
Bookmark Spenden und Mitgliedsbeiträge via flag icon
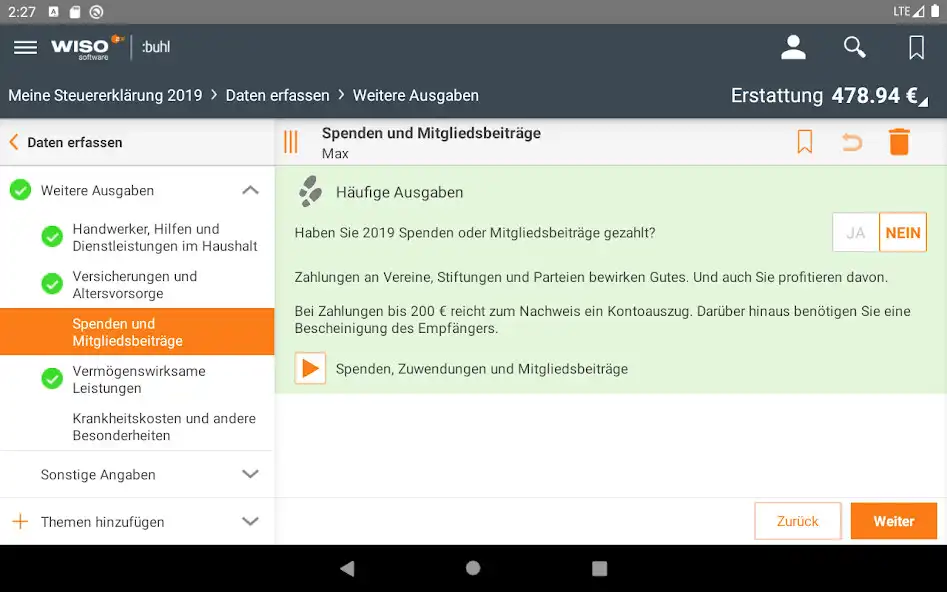(804, 141)
